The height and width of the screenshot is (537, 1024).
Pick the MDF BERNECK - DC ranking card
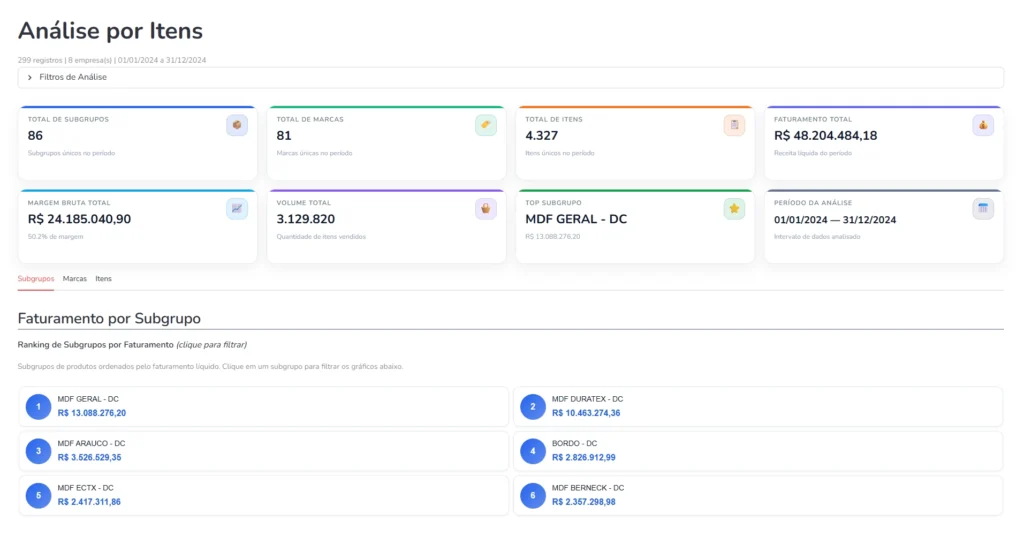pos(757,495)
